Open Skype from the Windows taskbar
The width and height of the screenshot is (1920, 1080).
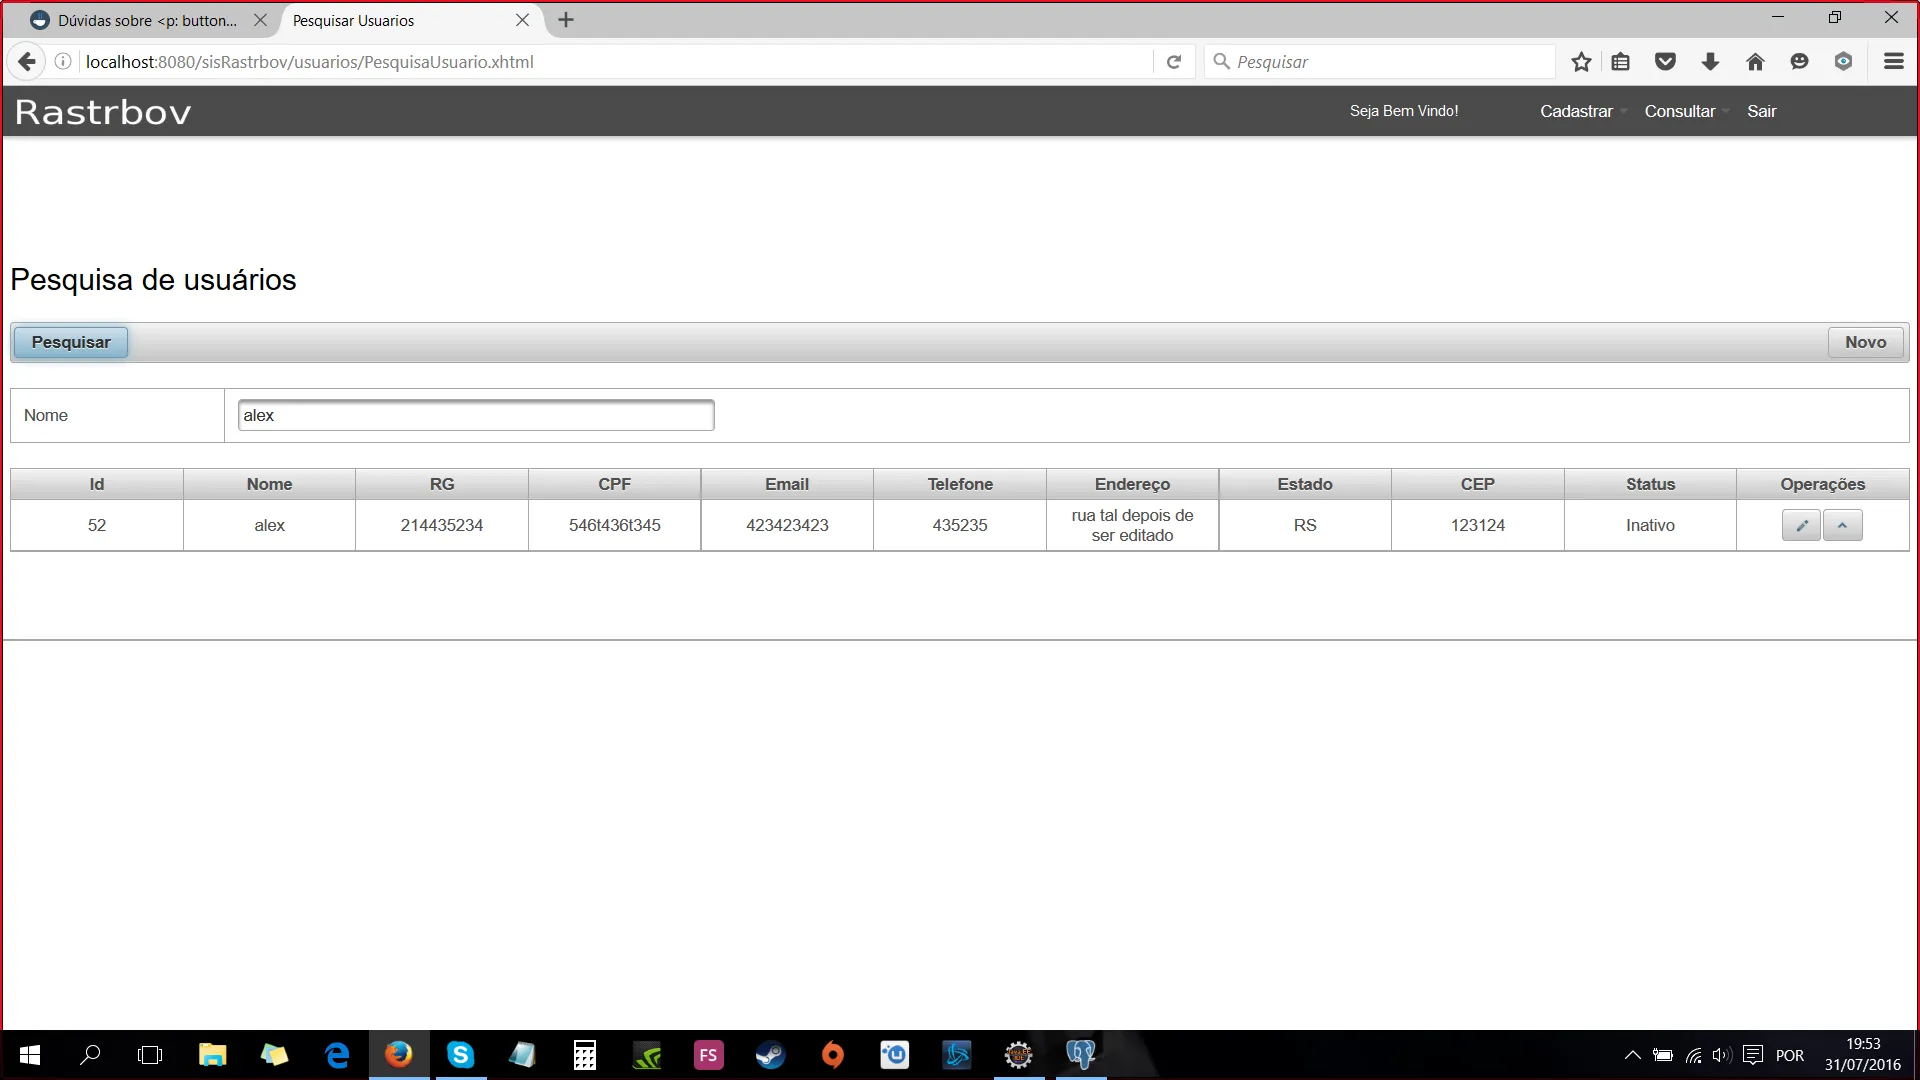point(460,1054)
